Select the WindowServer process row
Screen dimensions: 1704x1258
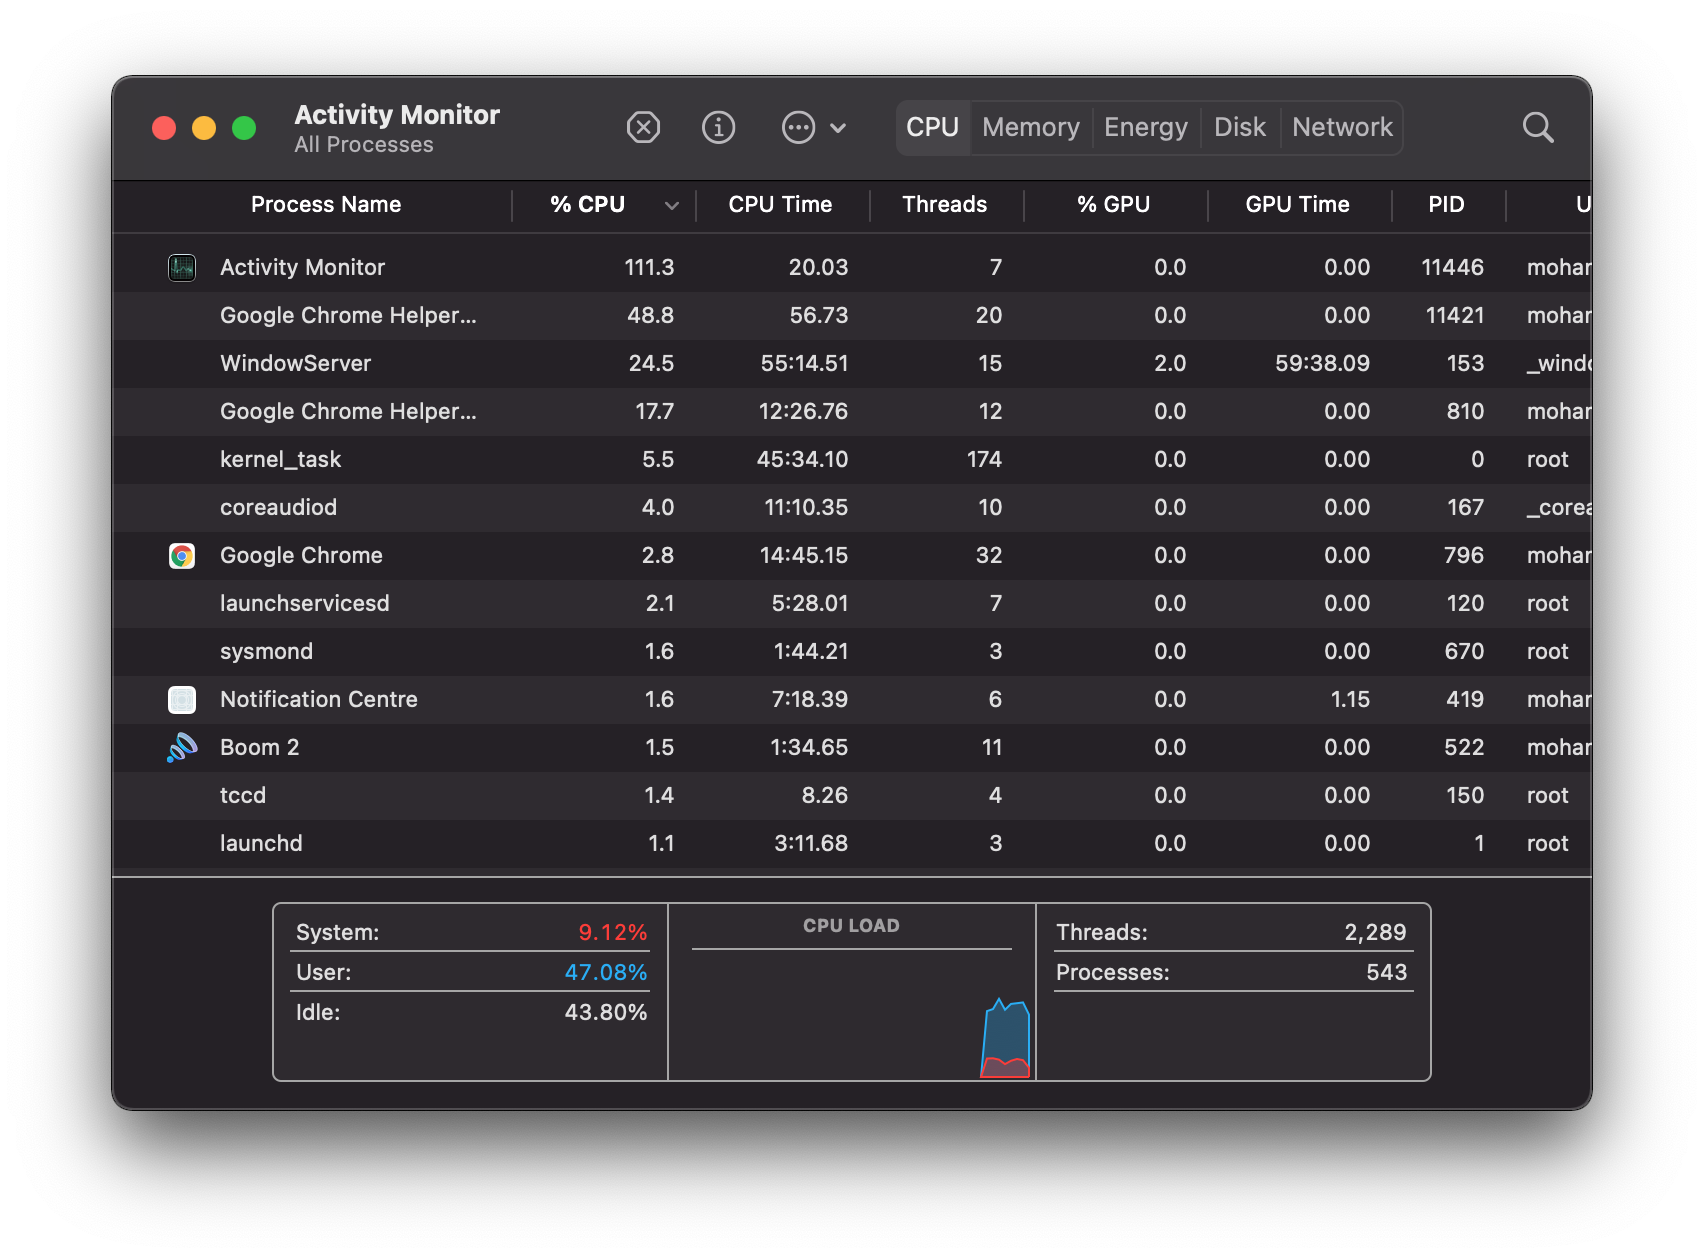pos(852,364)
